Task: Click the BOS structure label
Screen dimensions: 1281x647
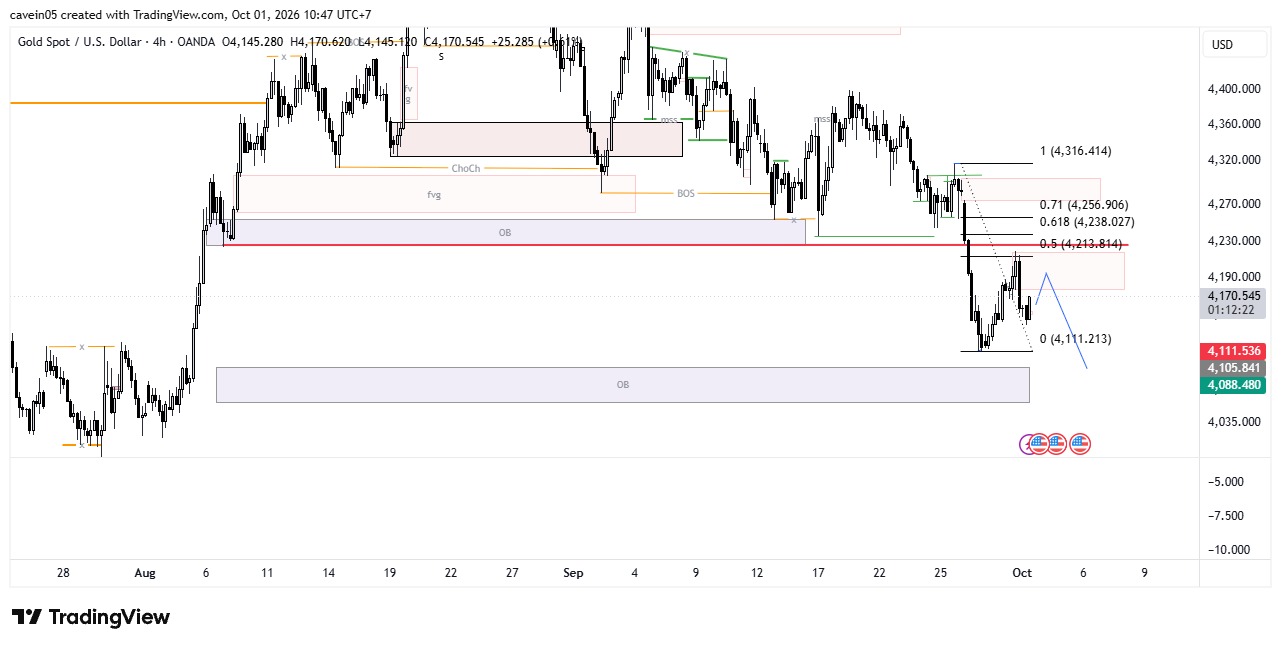Action: pyautogui.click(x=685, y=193)
